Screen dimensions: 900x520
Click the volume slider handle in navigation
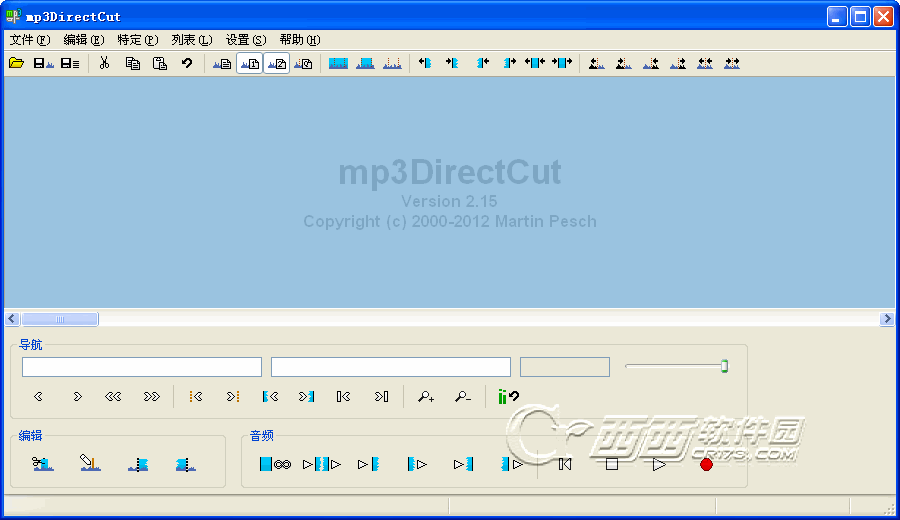tap(724, 367)
